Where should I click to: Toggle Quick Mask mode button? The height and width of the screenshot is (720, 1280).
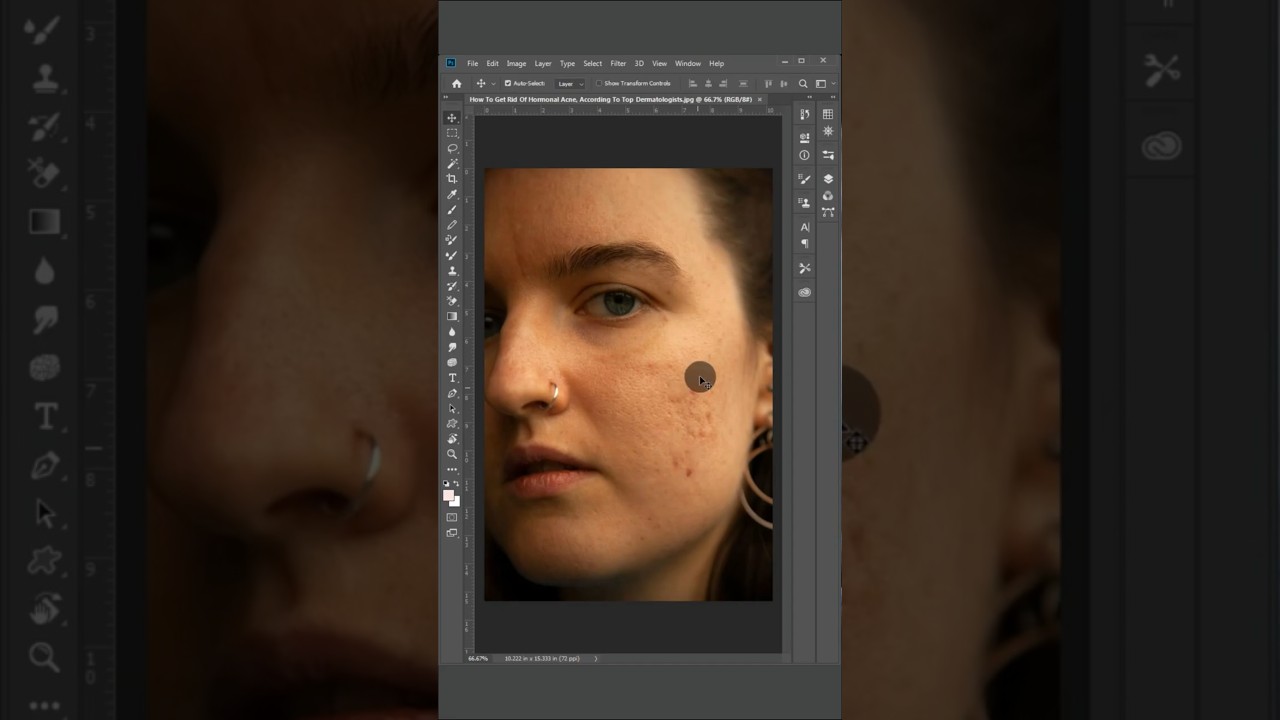pyautogui.click(x=452, y=517)
